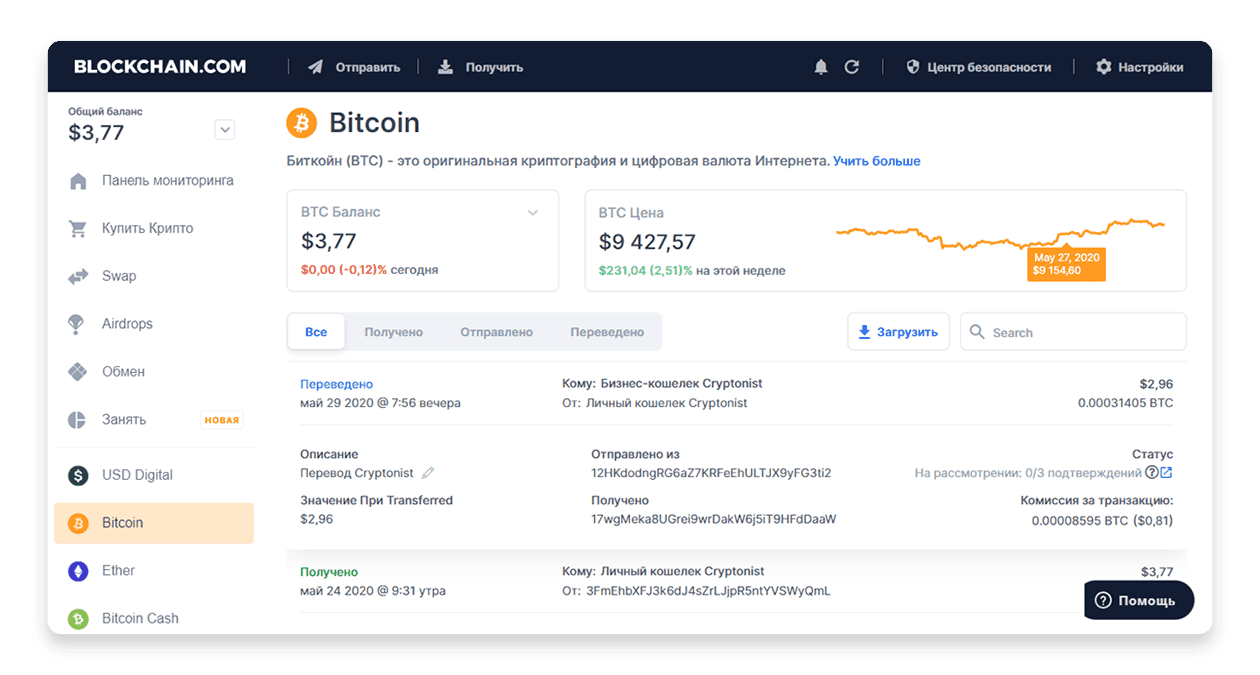Click the Отправить button
The height and width of the screenshot is (675, 1260).
tap(354, 67)
